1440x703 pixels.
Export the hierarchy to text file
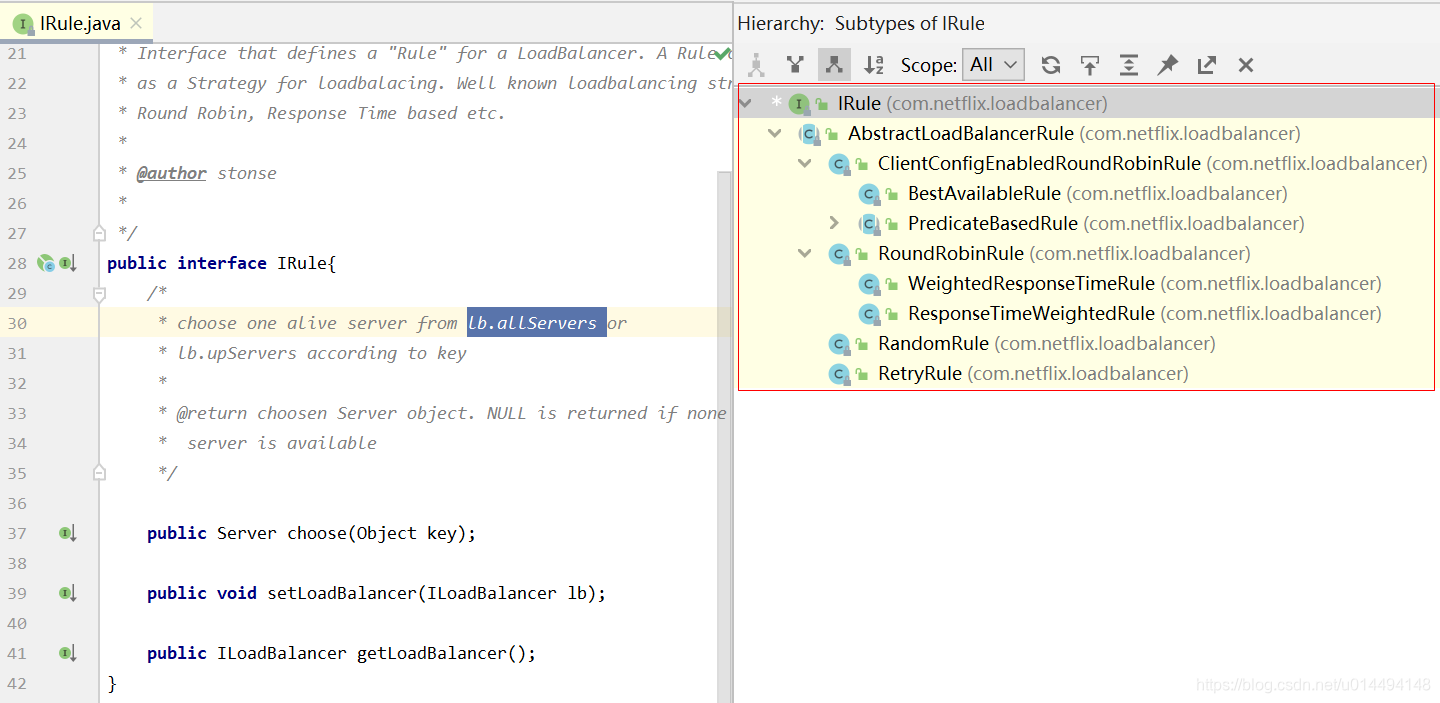coord(1206,65)
